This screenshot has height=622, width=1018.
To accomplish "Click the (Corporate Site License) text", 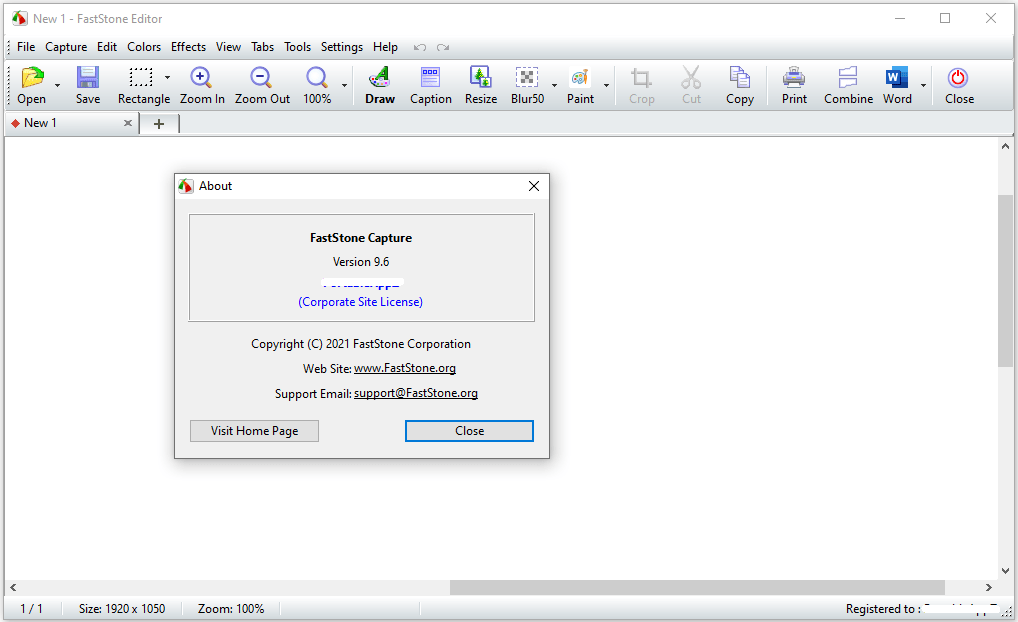I will (360, 302).
